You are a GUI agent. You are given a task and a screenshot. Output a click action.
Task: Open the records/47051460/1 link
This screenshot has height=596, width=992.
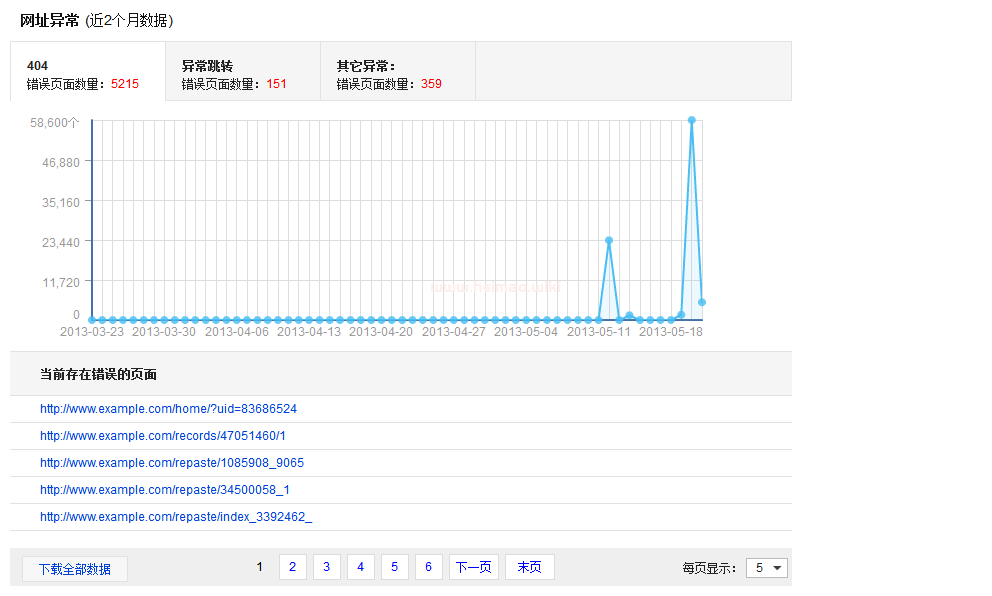click(x=162, y=436)
